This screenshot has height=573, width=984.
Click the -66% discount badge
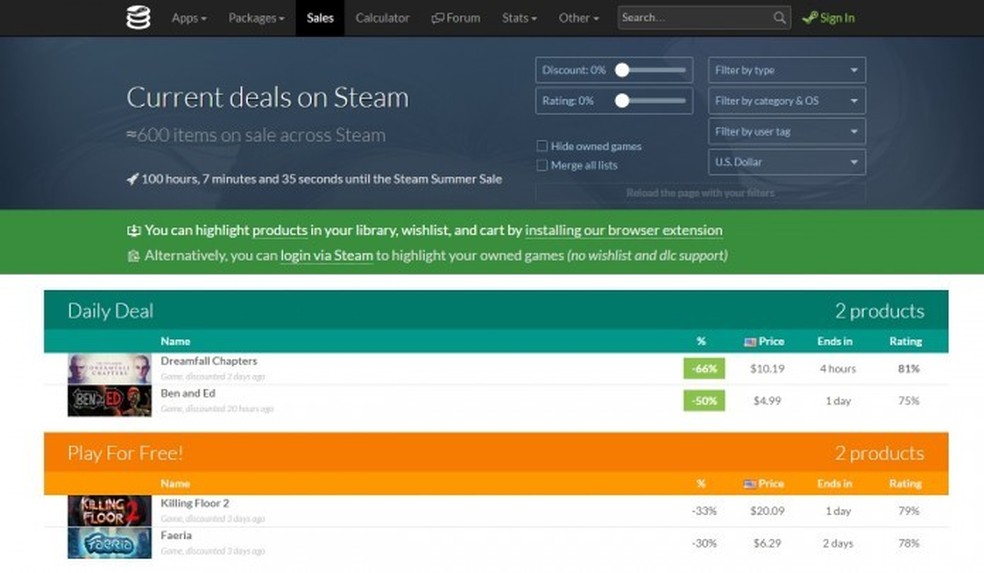704,368
